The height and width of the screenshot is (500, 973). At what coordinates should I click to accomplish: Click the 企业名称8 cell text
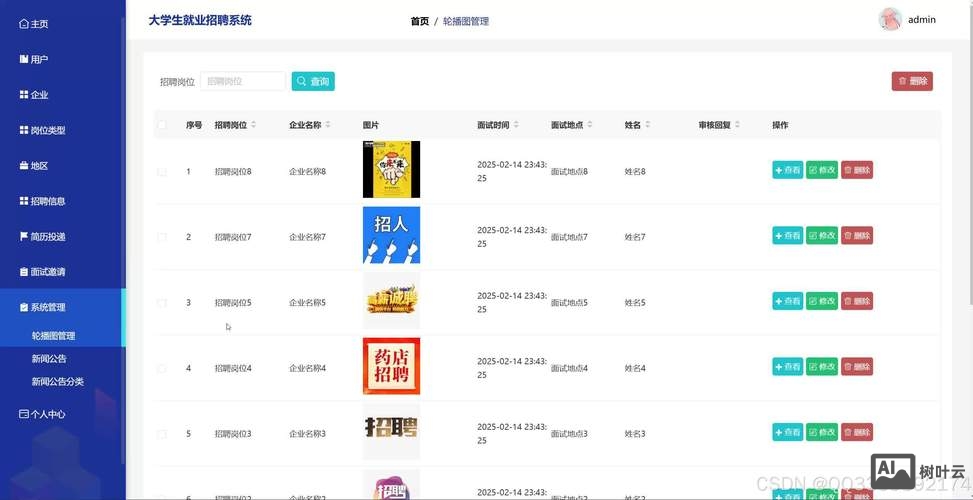pos(307,171)
